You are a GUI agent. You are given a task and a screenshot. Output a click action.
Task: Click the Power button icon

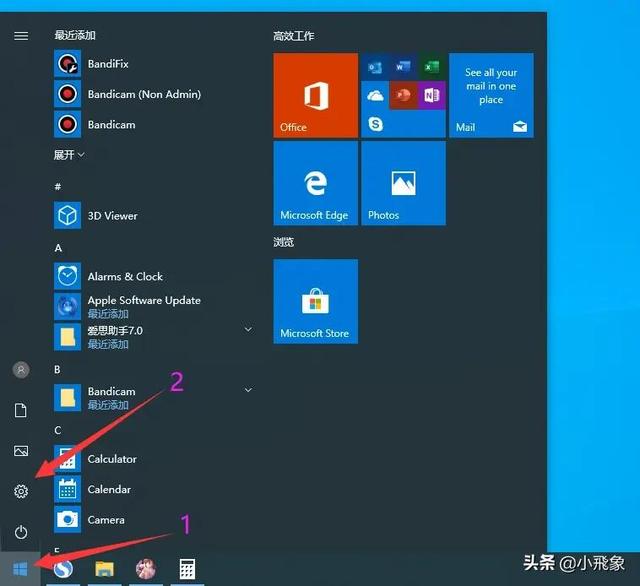[21, 532]
